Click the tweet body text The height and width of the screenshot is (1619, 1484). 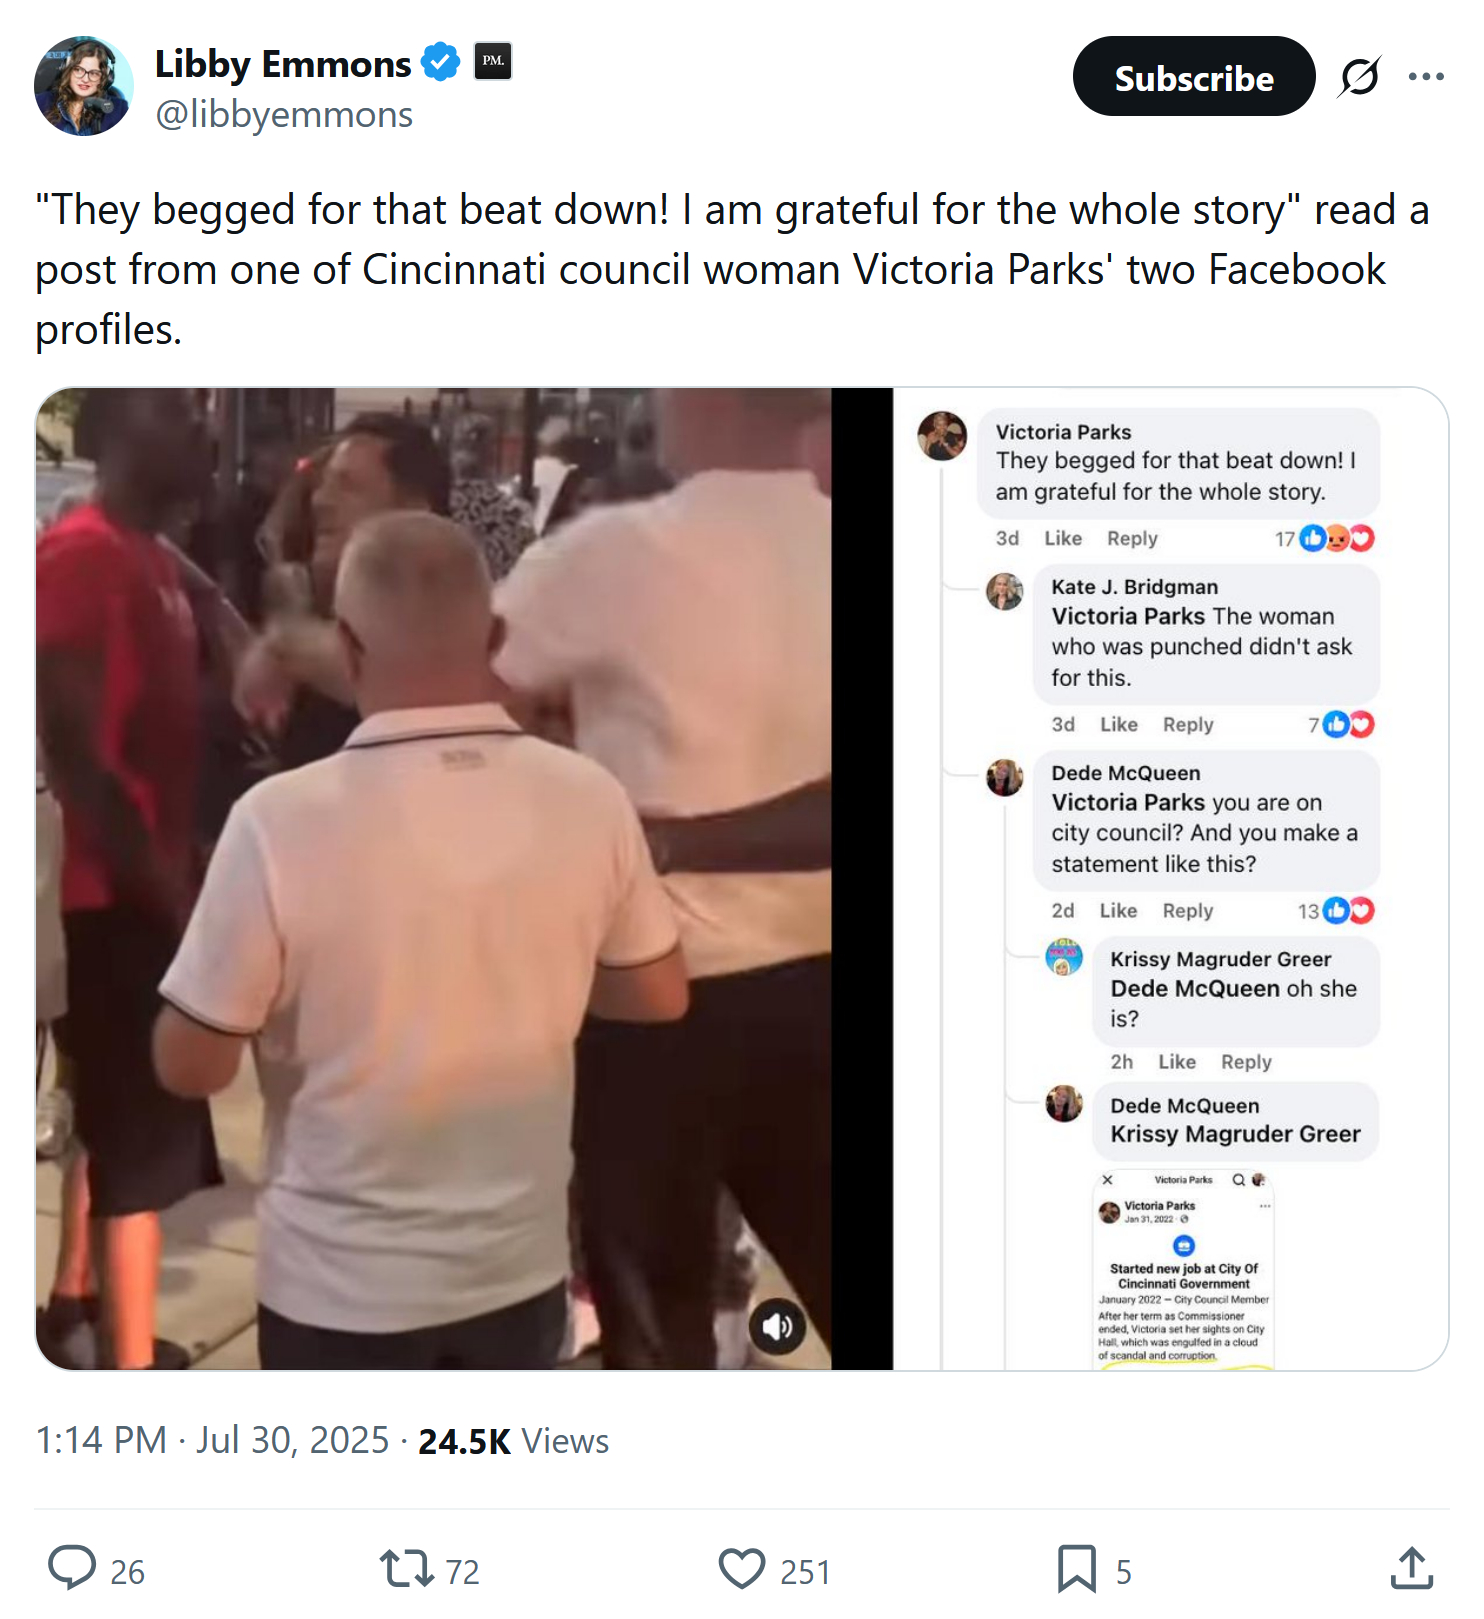click(x=732, y=269)
